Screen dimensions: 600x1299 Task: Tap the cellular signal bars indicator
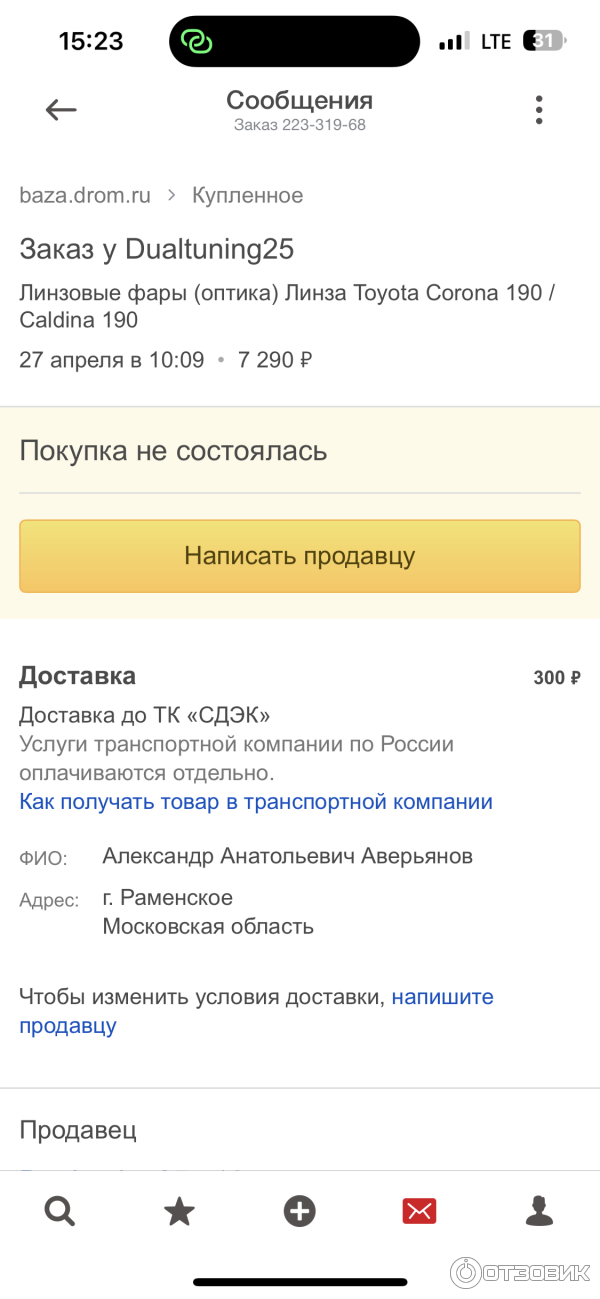451,40
